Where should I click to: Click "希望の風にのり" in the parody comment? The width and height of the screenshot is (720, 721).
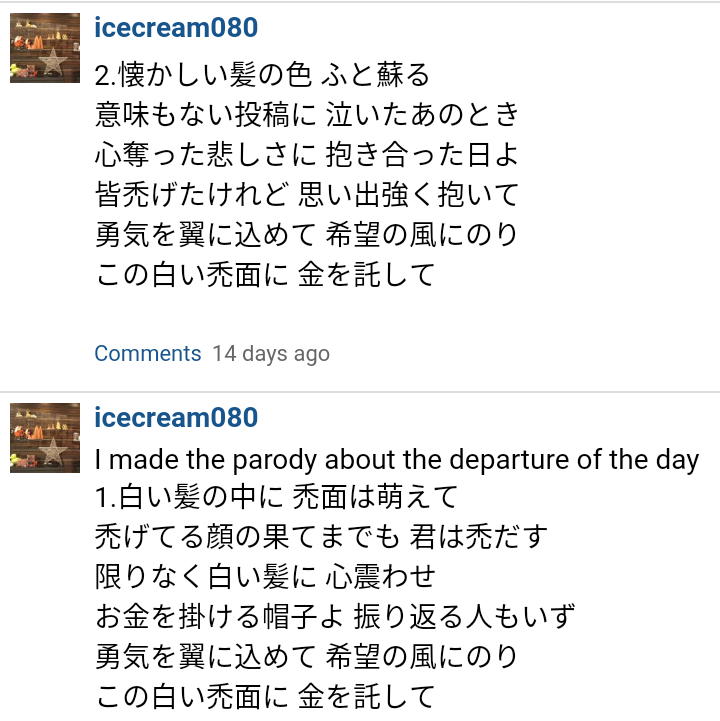point(422,657)
